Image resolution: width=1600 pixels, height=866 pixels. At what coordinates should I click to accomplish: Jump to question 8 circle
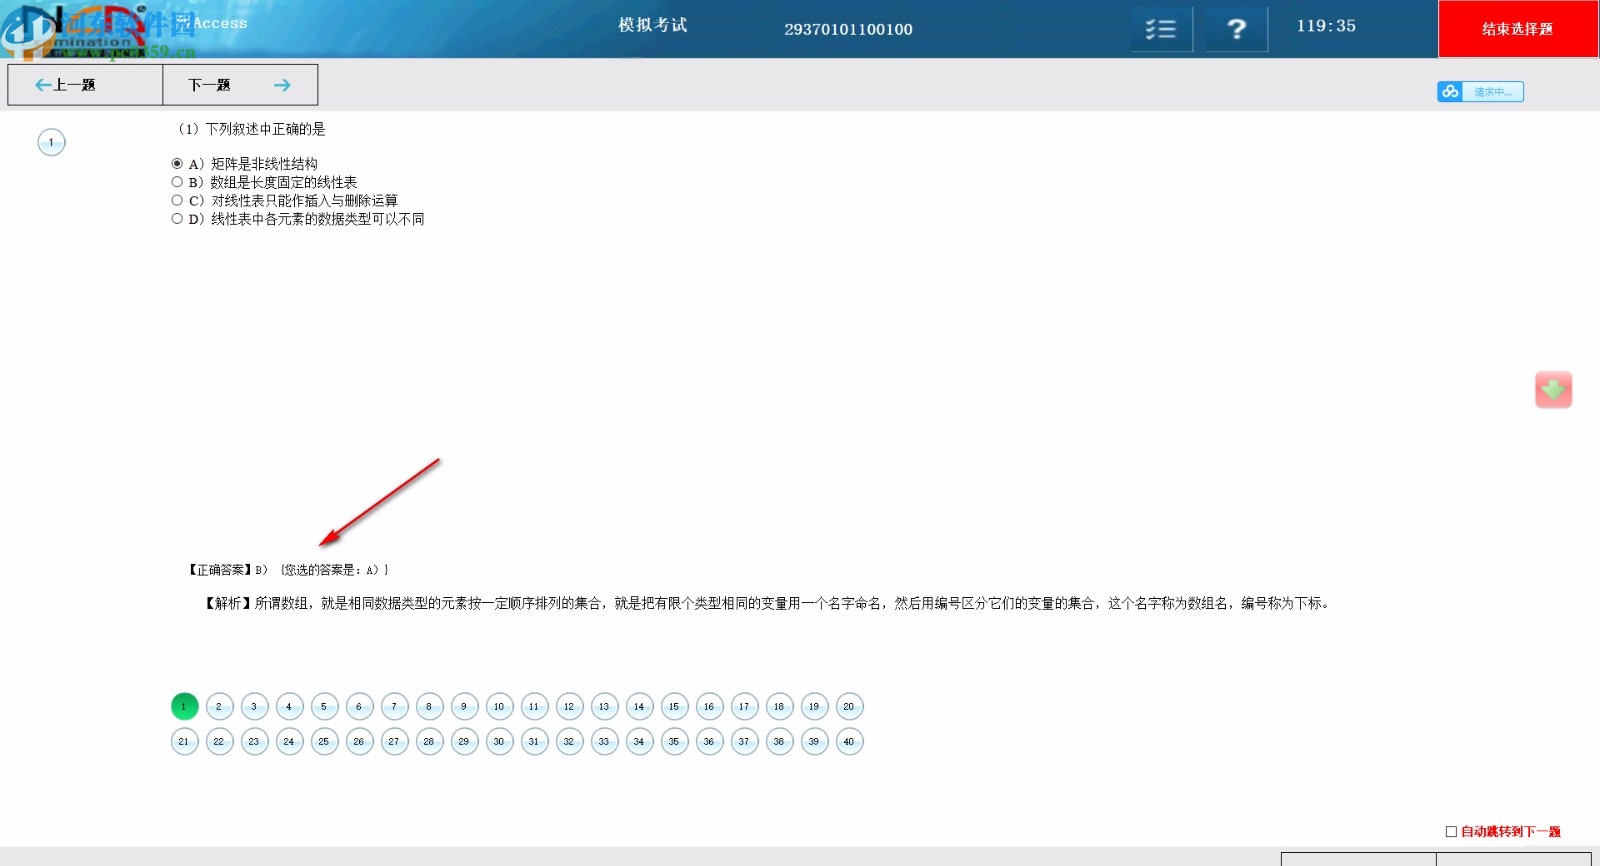tap(429, 707)
